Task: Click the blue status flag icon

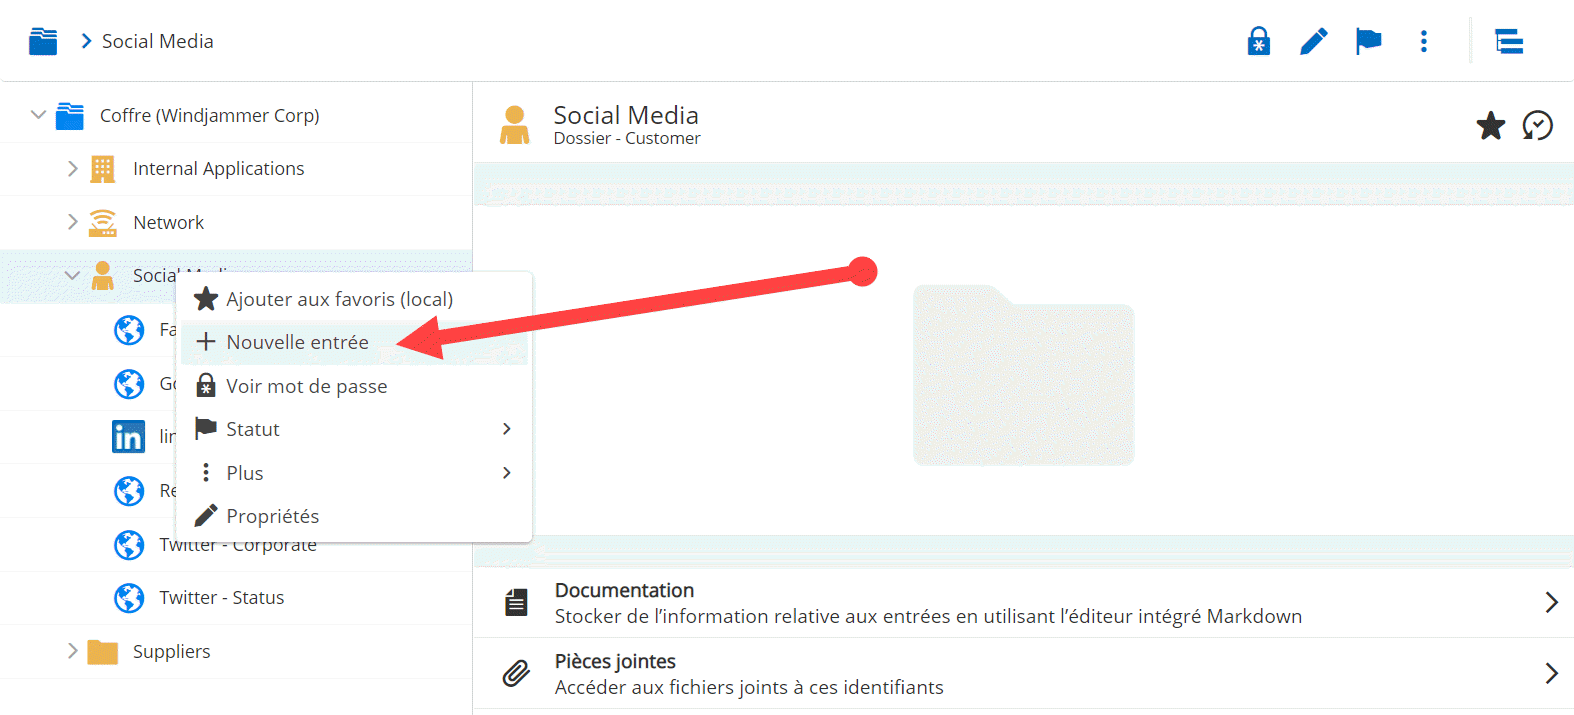Action: (1368, 41)
